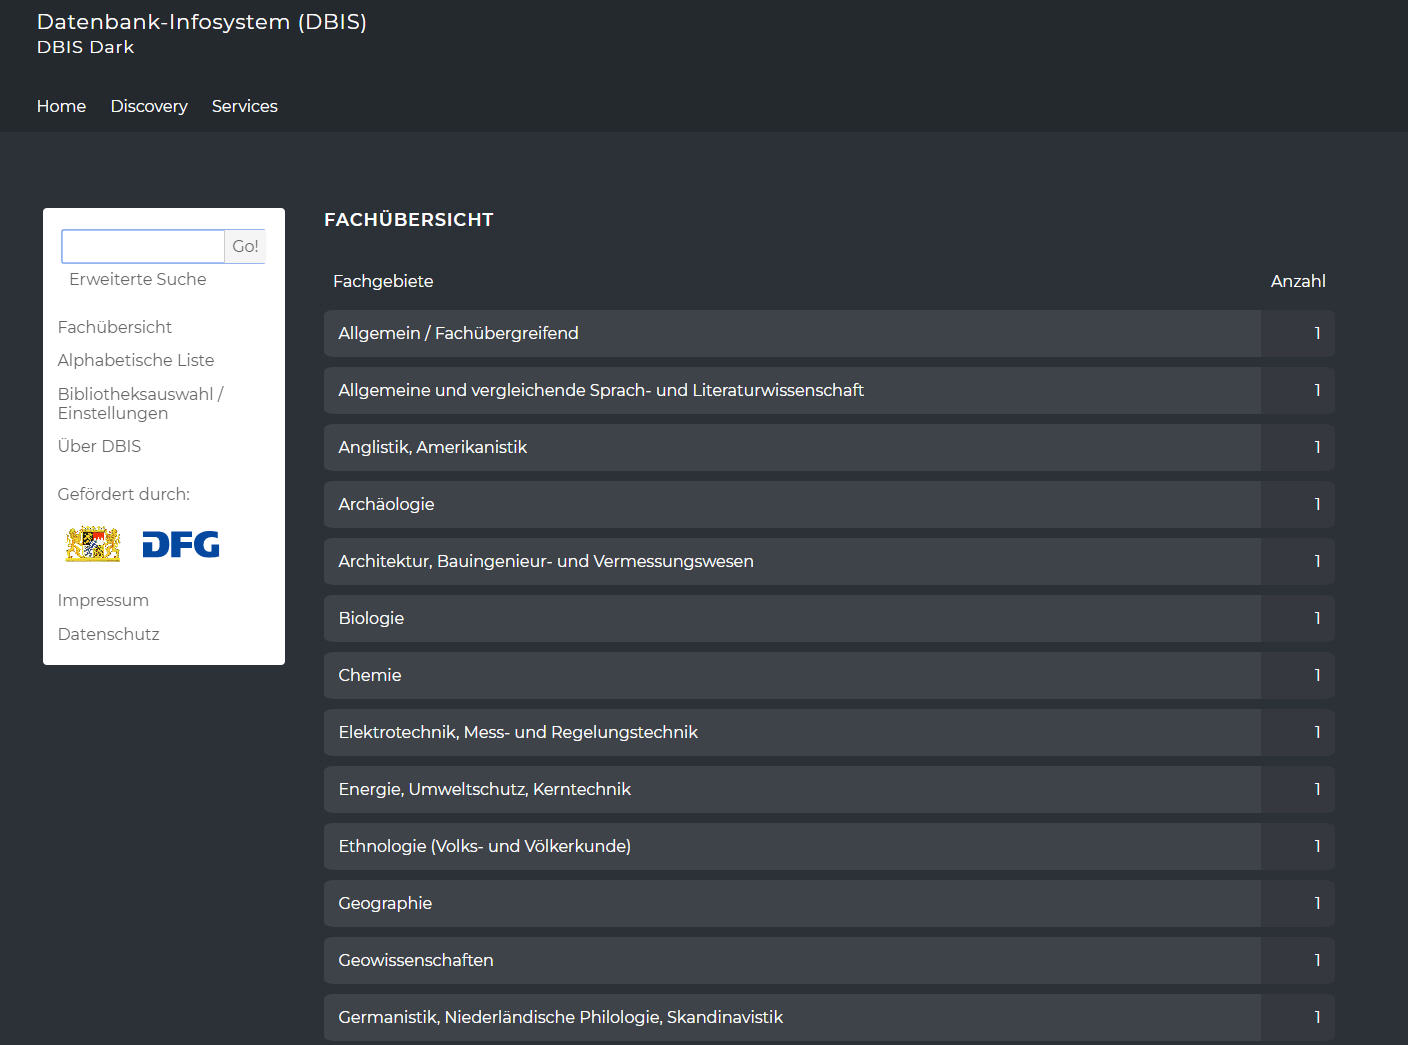Focus the search input field

143,246
